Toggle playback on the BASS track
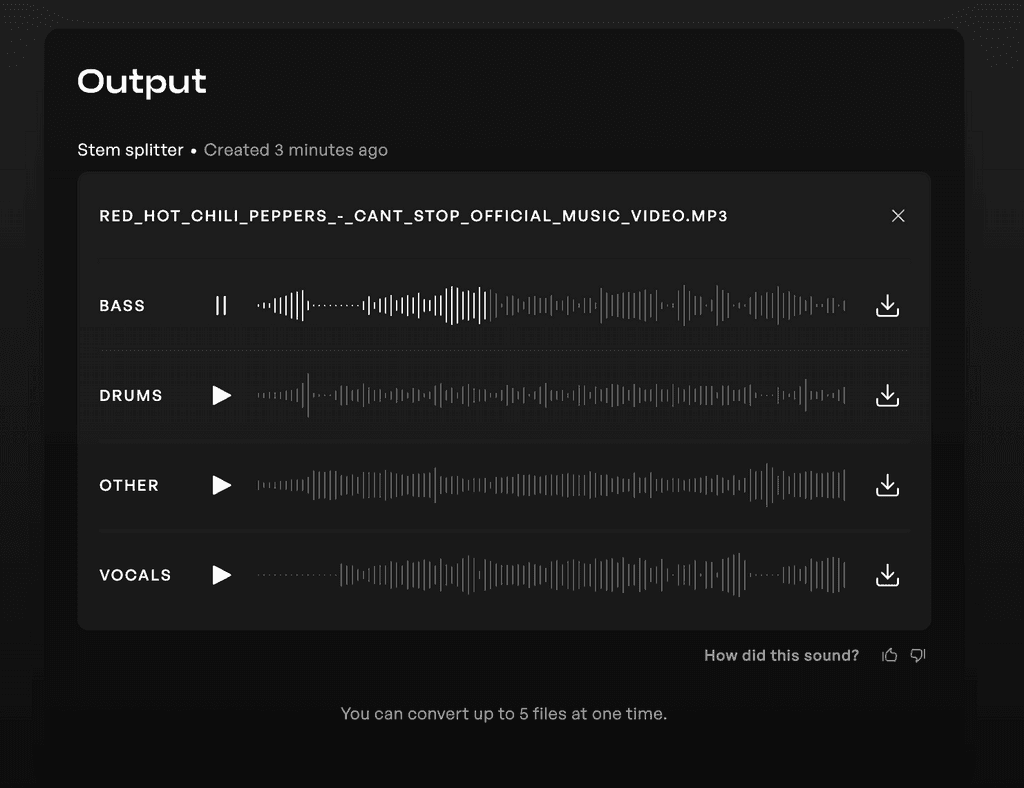Viewport: 1024px width, 788px height. tap(221, 305)
